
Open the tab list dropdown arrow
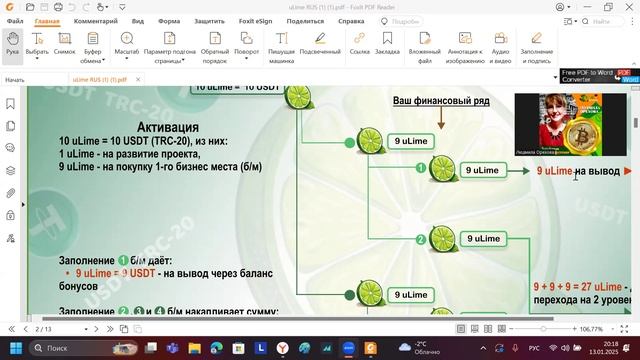point(555,78)
